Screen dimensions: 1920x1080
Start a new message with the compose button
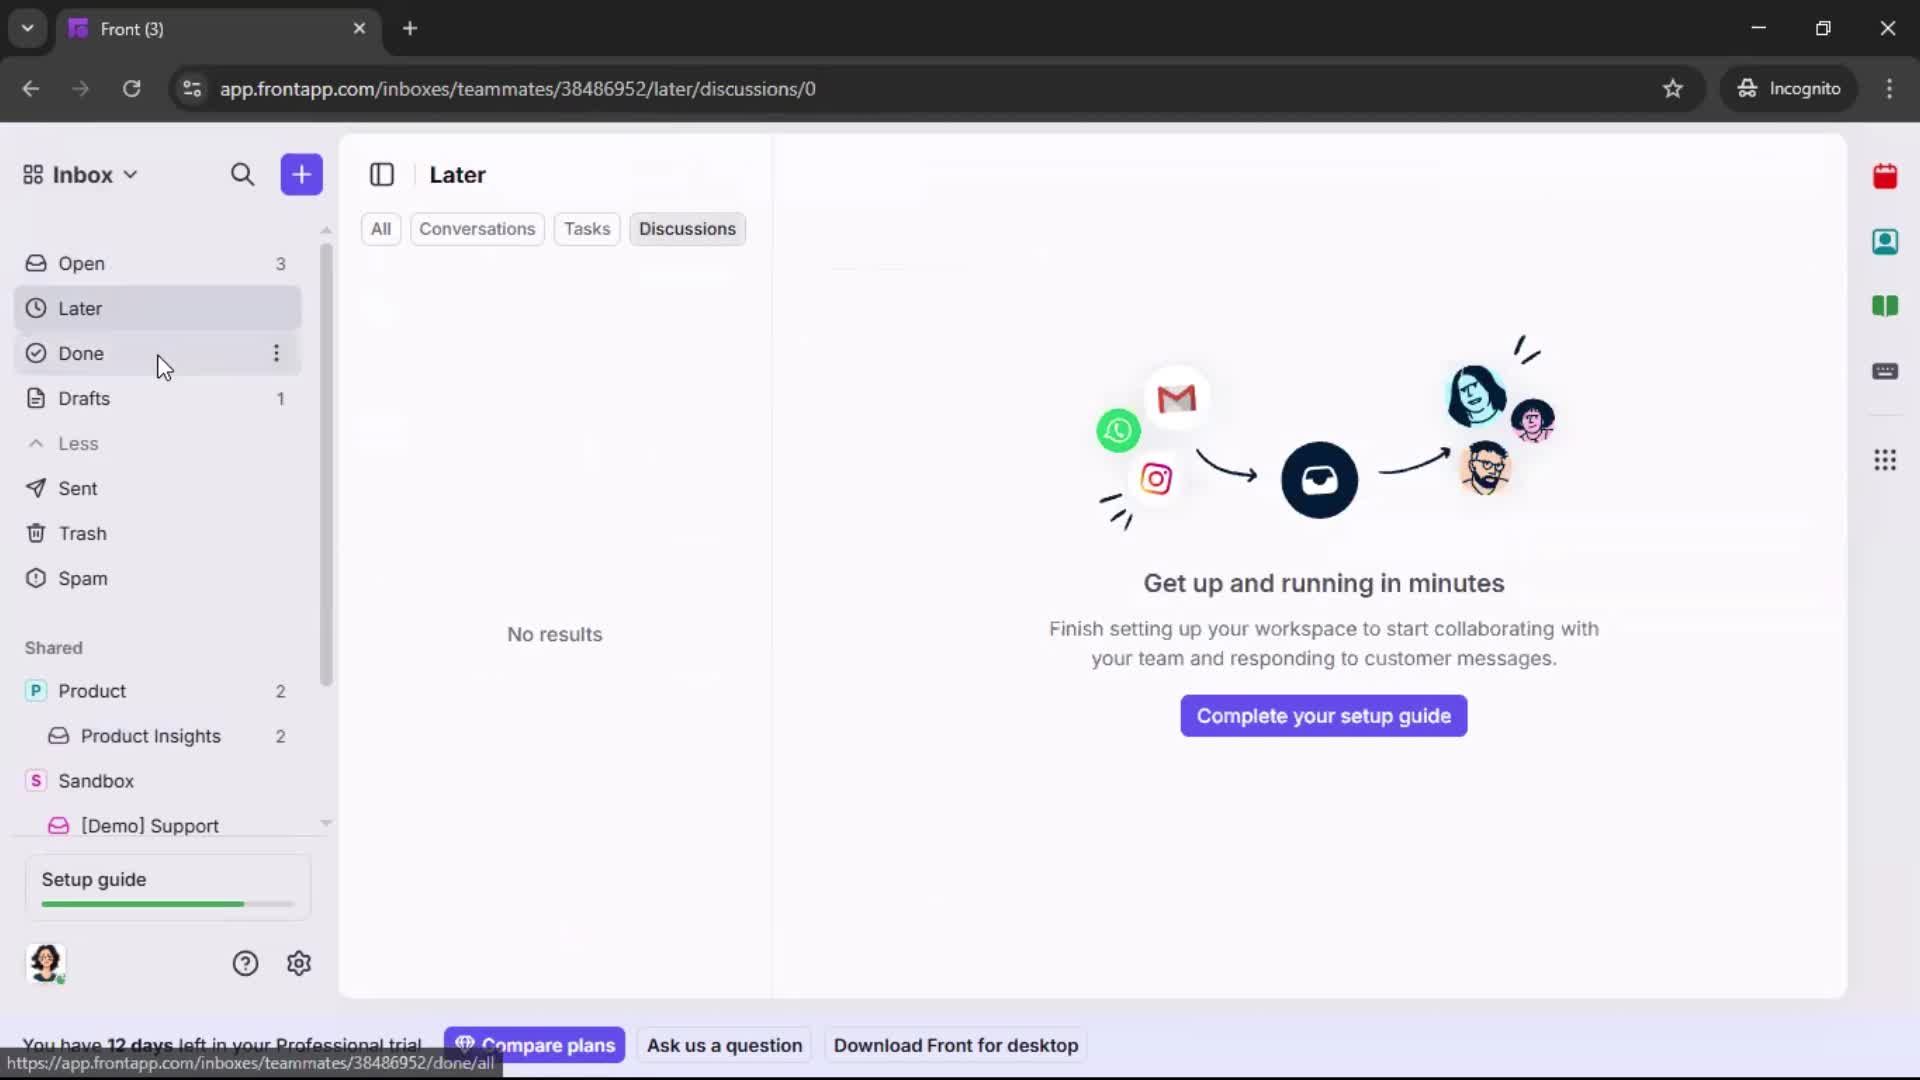(301, 174)
